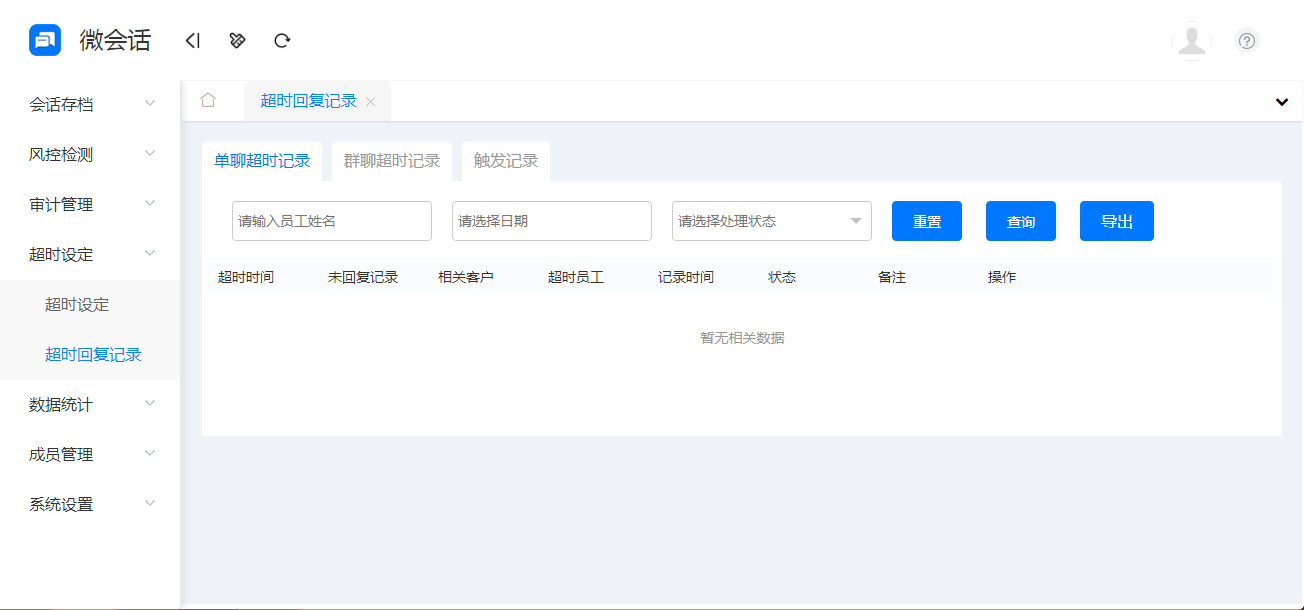This screenshot has width=1304, height=610.
Task: Close the 超时回复记录 tab with its x icon
Action: 370,101
